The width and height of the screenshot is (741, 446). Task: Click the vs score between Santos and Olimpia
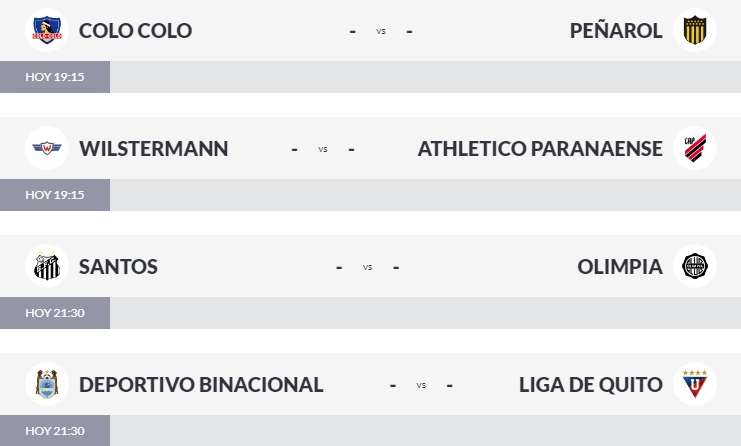click(368, 267)
